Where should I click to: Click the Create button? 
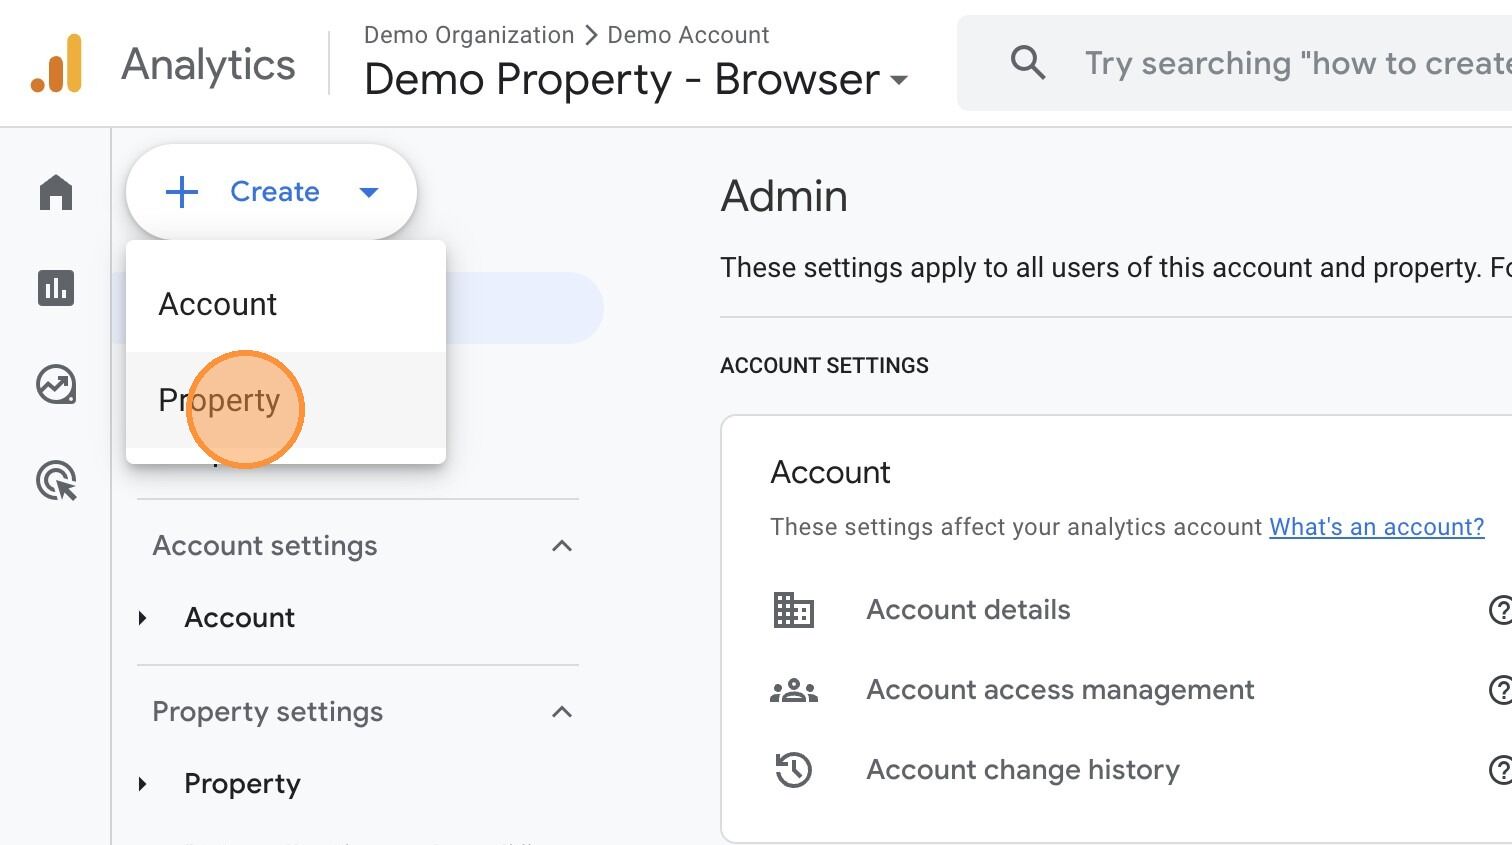[x=271, y=192]
